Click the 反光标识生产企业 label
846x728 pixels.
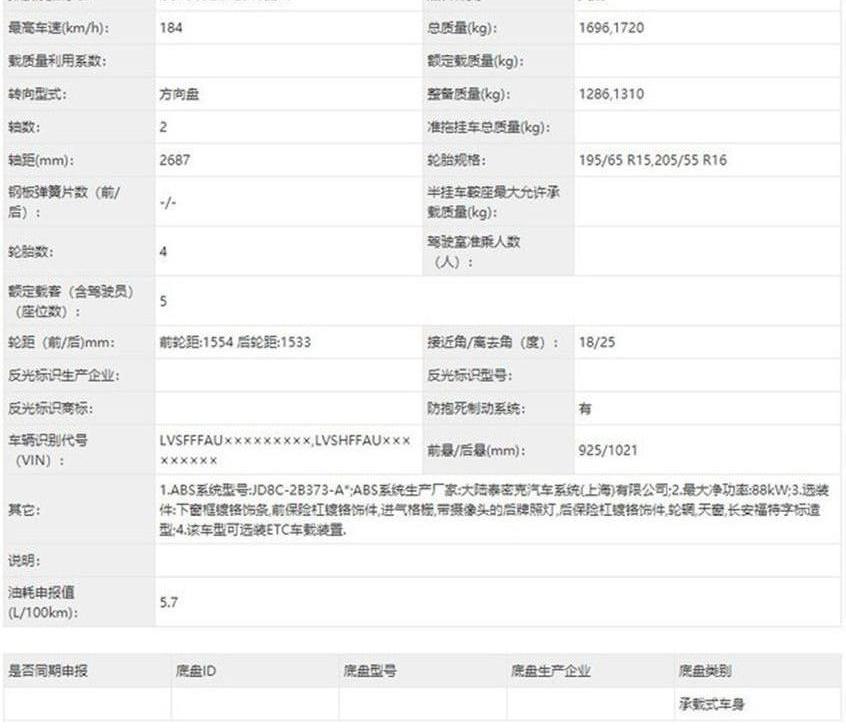coord(63,376)
